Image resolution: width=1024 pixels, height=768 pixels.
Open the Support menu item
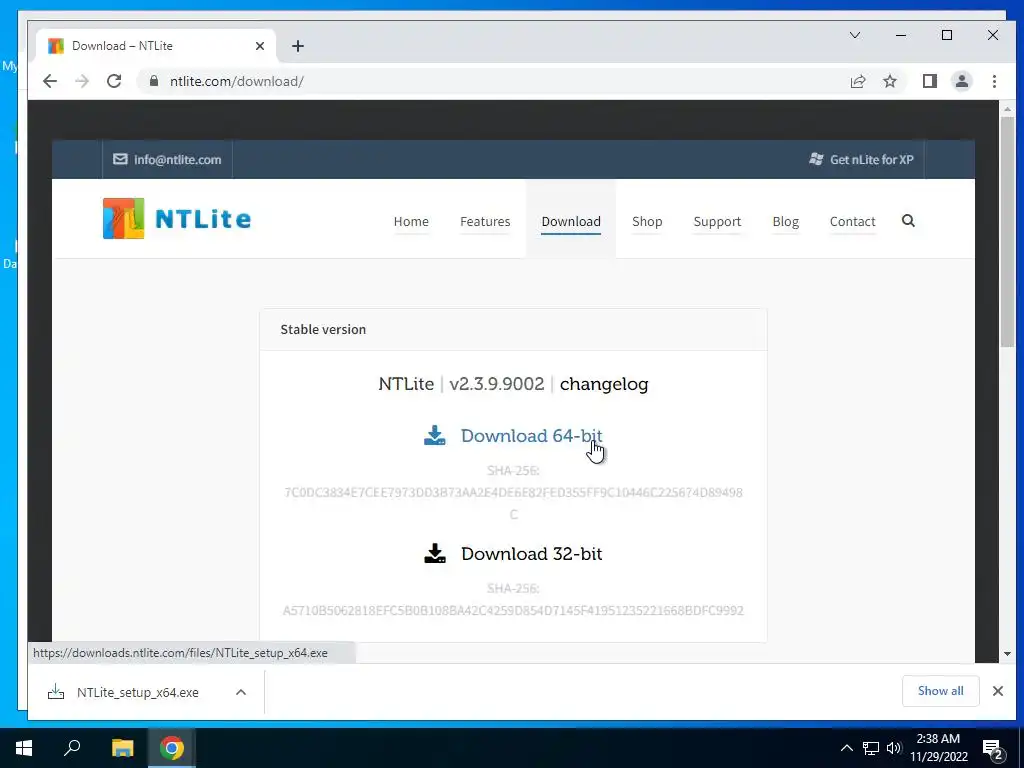(717, 221)
